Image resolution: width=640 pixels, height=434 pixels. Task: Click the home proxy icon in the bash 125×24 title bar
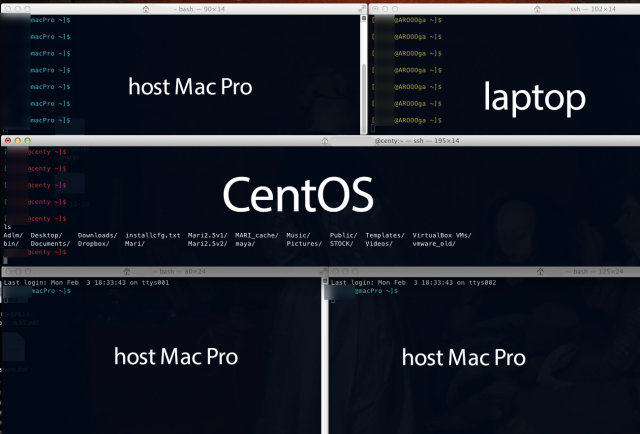[540, 272]
